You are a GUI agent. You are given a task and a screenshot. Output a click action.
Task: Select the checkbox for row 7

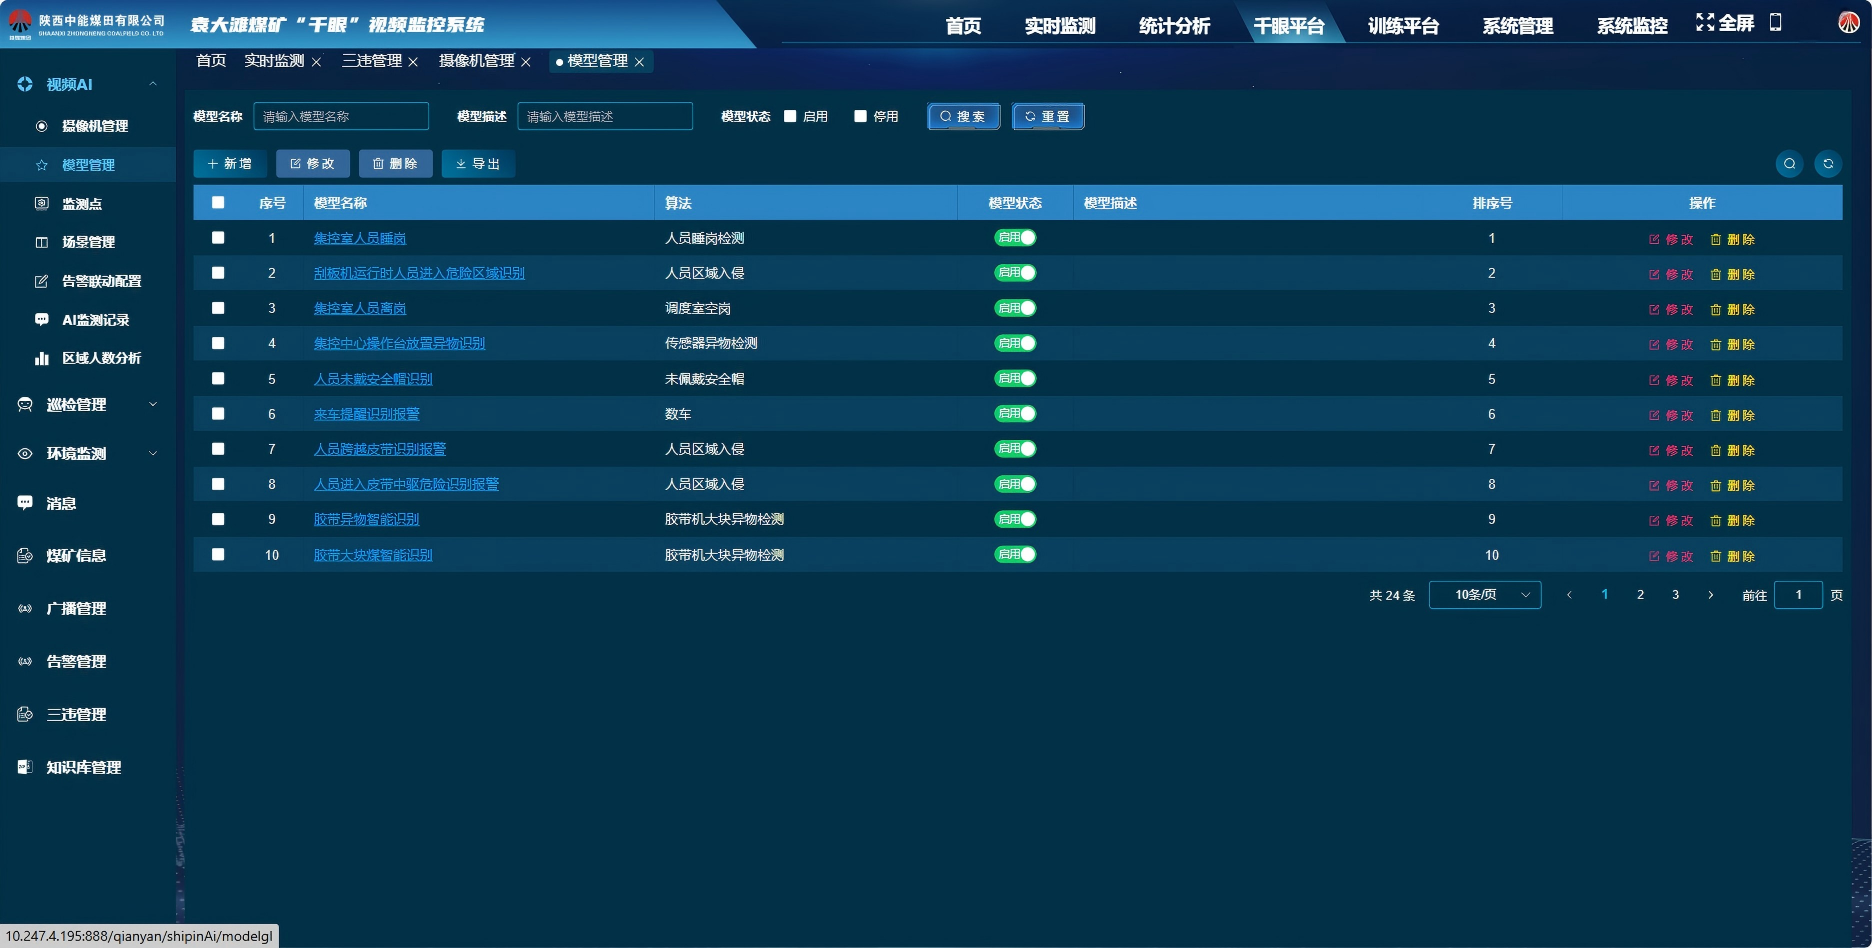point(218,449)
